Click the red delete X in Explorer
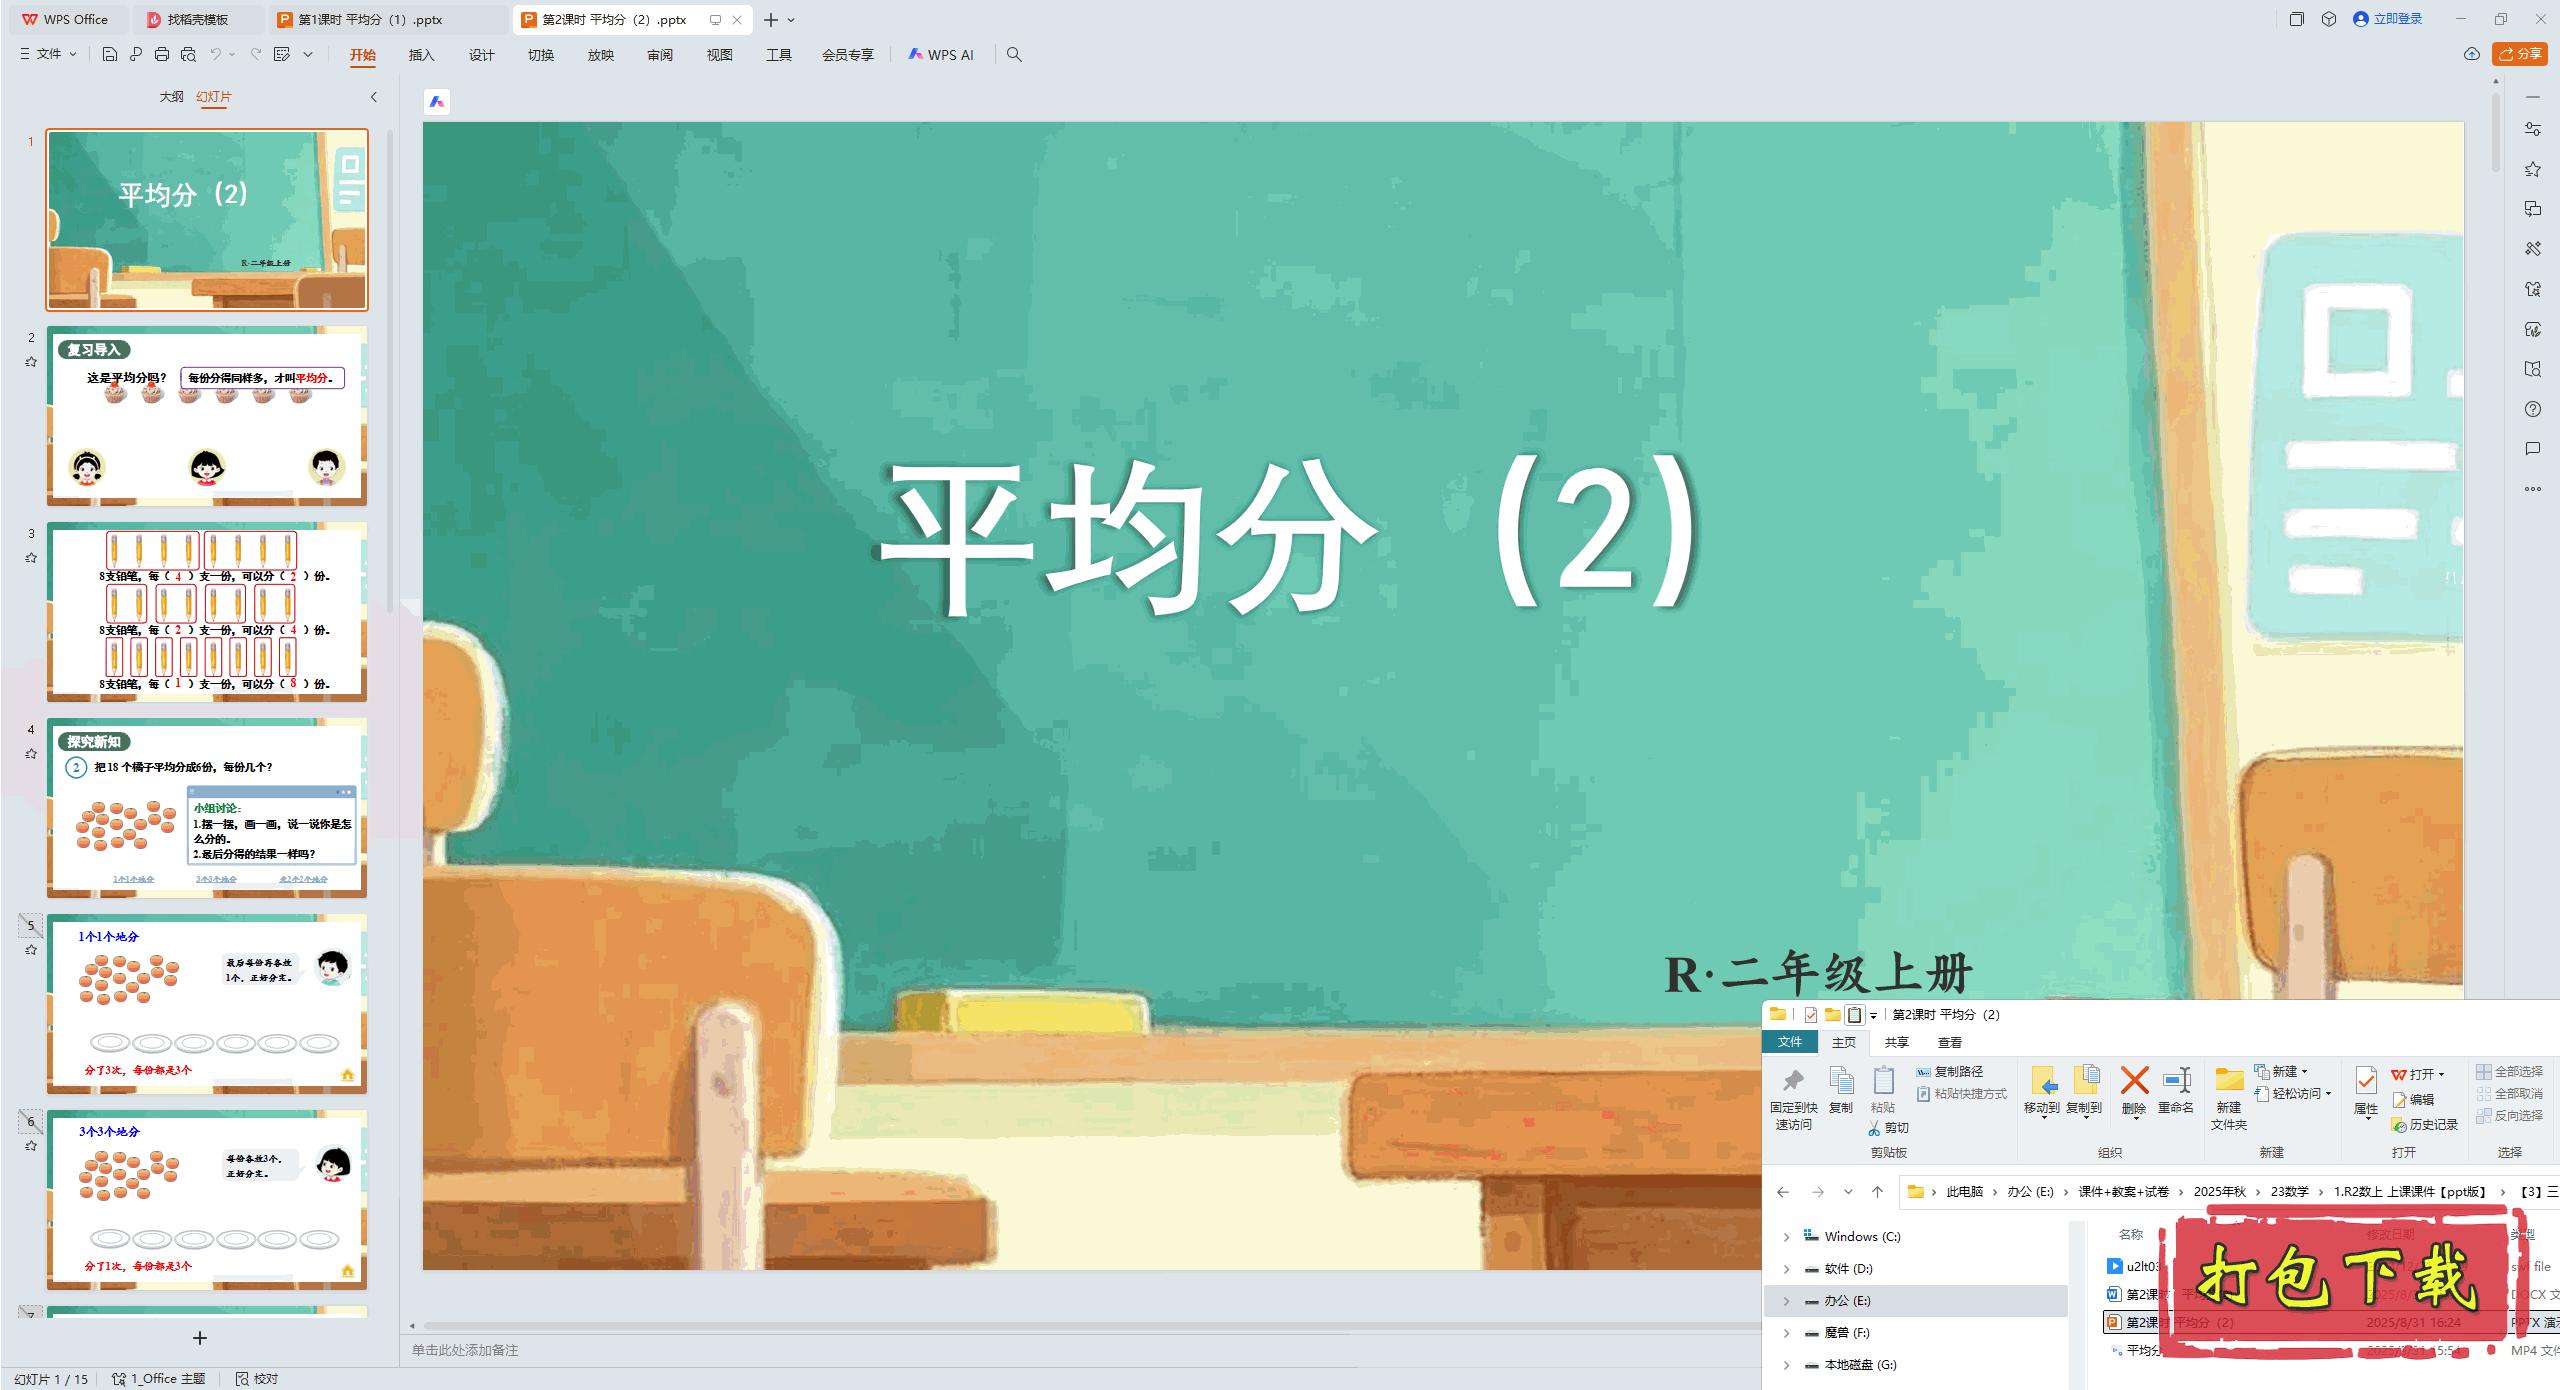Viewport: 2560px width, 1390px height. coord(2134,1081)
